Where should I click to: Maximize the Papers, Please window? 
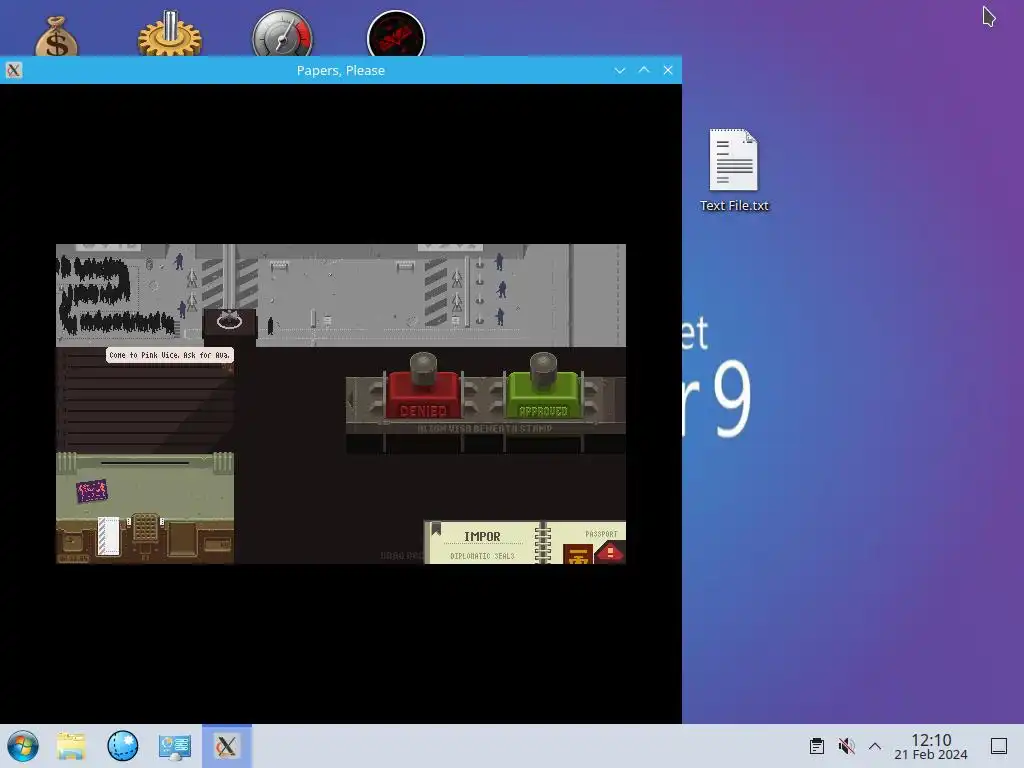[x=644, y=70]
